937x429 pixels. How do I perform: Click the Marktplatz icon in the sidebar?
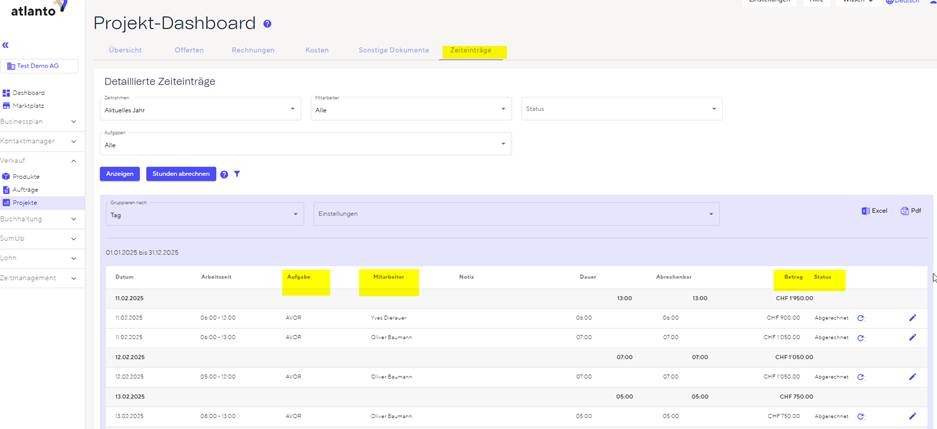pyautogui.click(x=7, y=106)
